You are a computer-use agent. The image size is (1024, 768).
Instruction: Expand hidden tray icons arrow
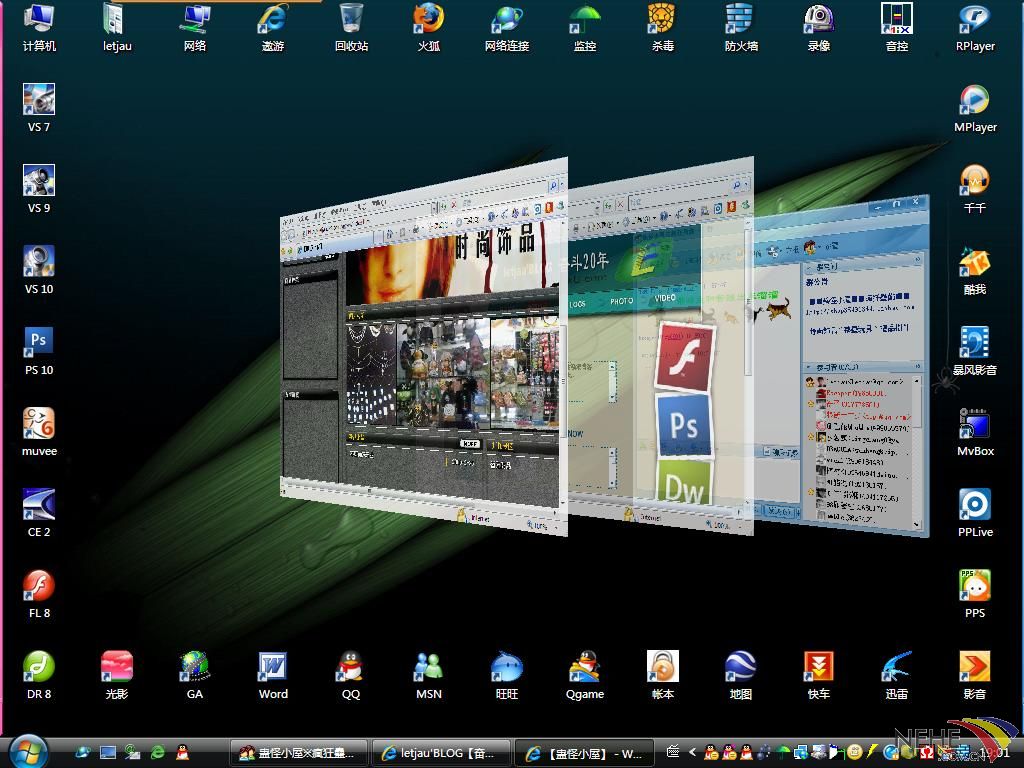(x=692, y=752)
